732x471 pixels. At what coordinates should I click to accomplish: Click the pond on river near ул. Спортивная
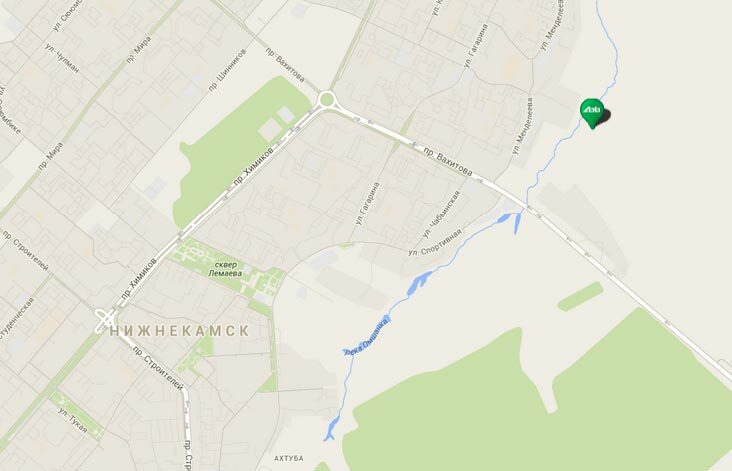click(419, 283)
